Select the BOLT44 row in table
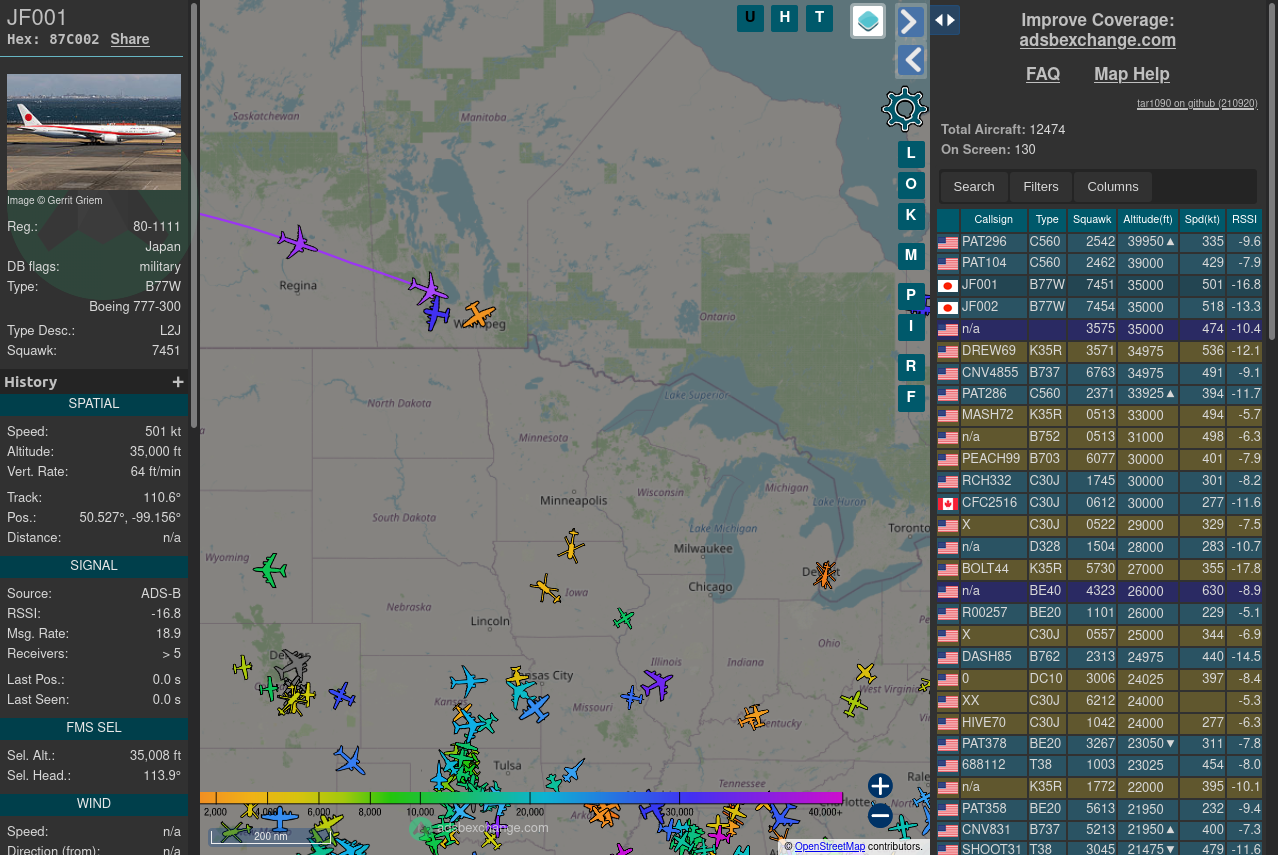Screen dimensions: 1278x855 (x=1100, y=570)
